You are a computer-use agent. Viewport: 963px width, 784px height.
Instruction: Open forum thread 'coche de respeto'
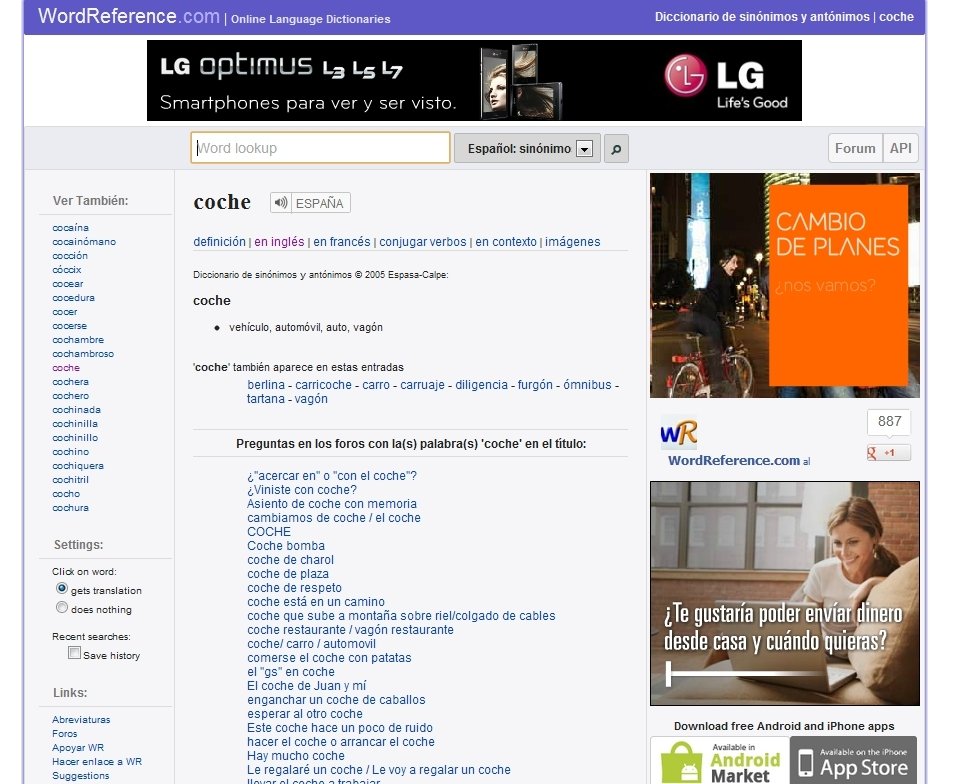point(294,588)
